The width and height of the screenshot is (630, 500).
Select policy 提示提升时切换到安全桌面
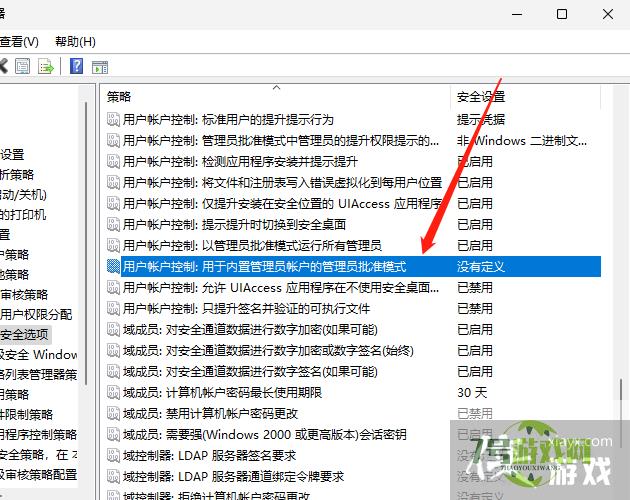click(x=234, y=224)
